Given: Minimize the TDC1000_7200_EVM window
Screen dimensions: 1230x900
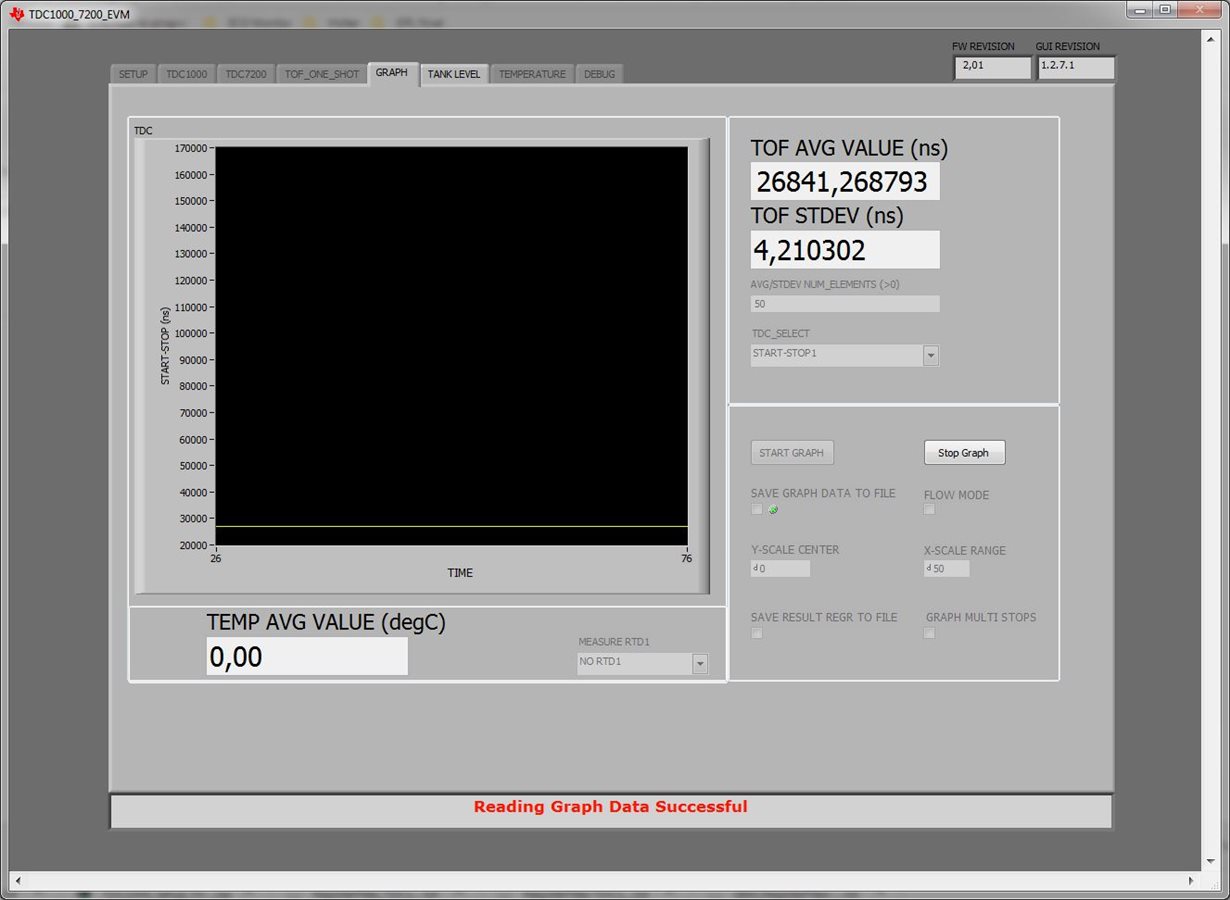Looking at the screenshot, I should point(1140,10).
